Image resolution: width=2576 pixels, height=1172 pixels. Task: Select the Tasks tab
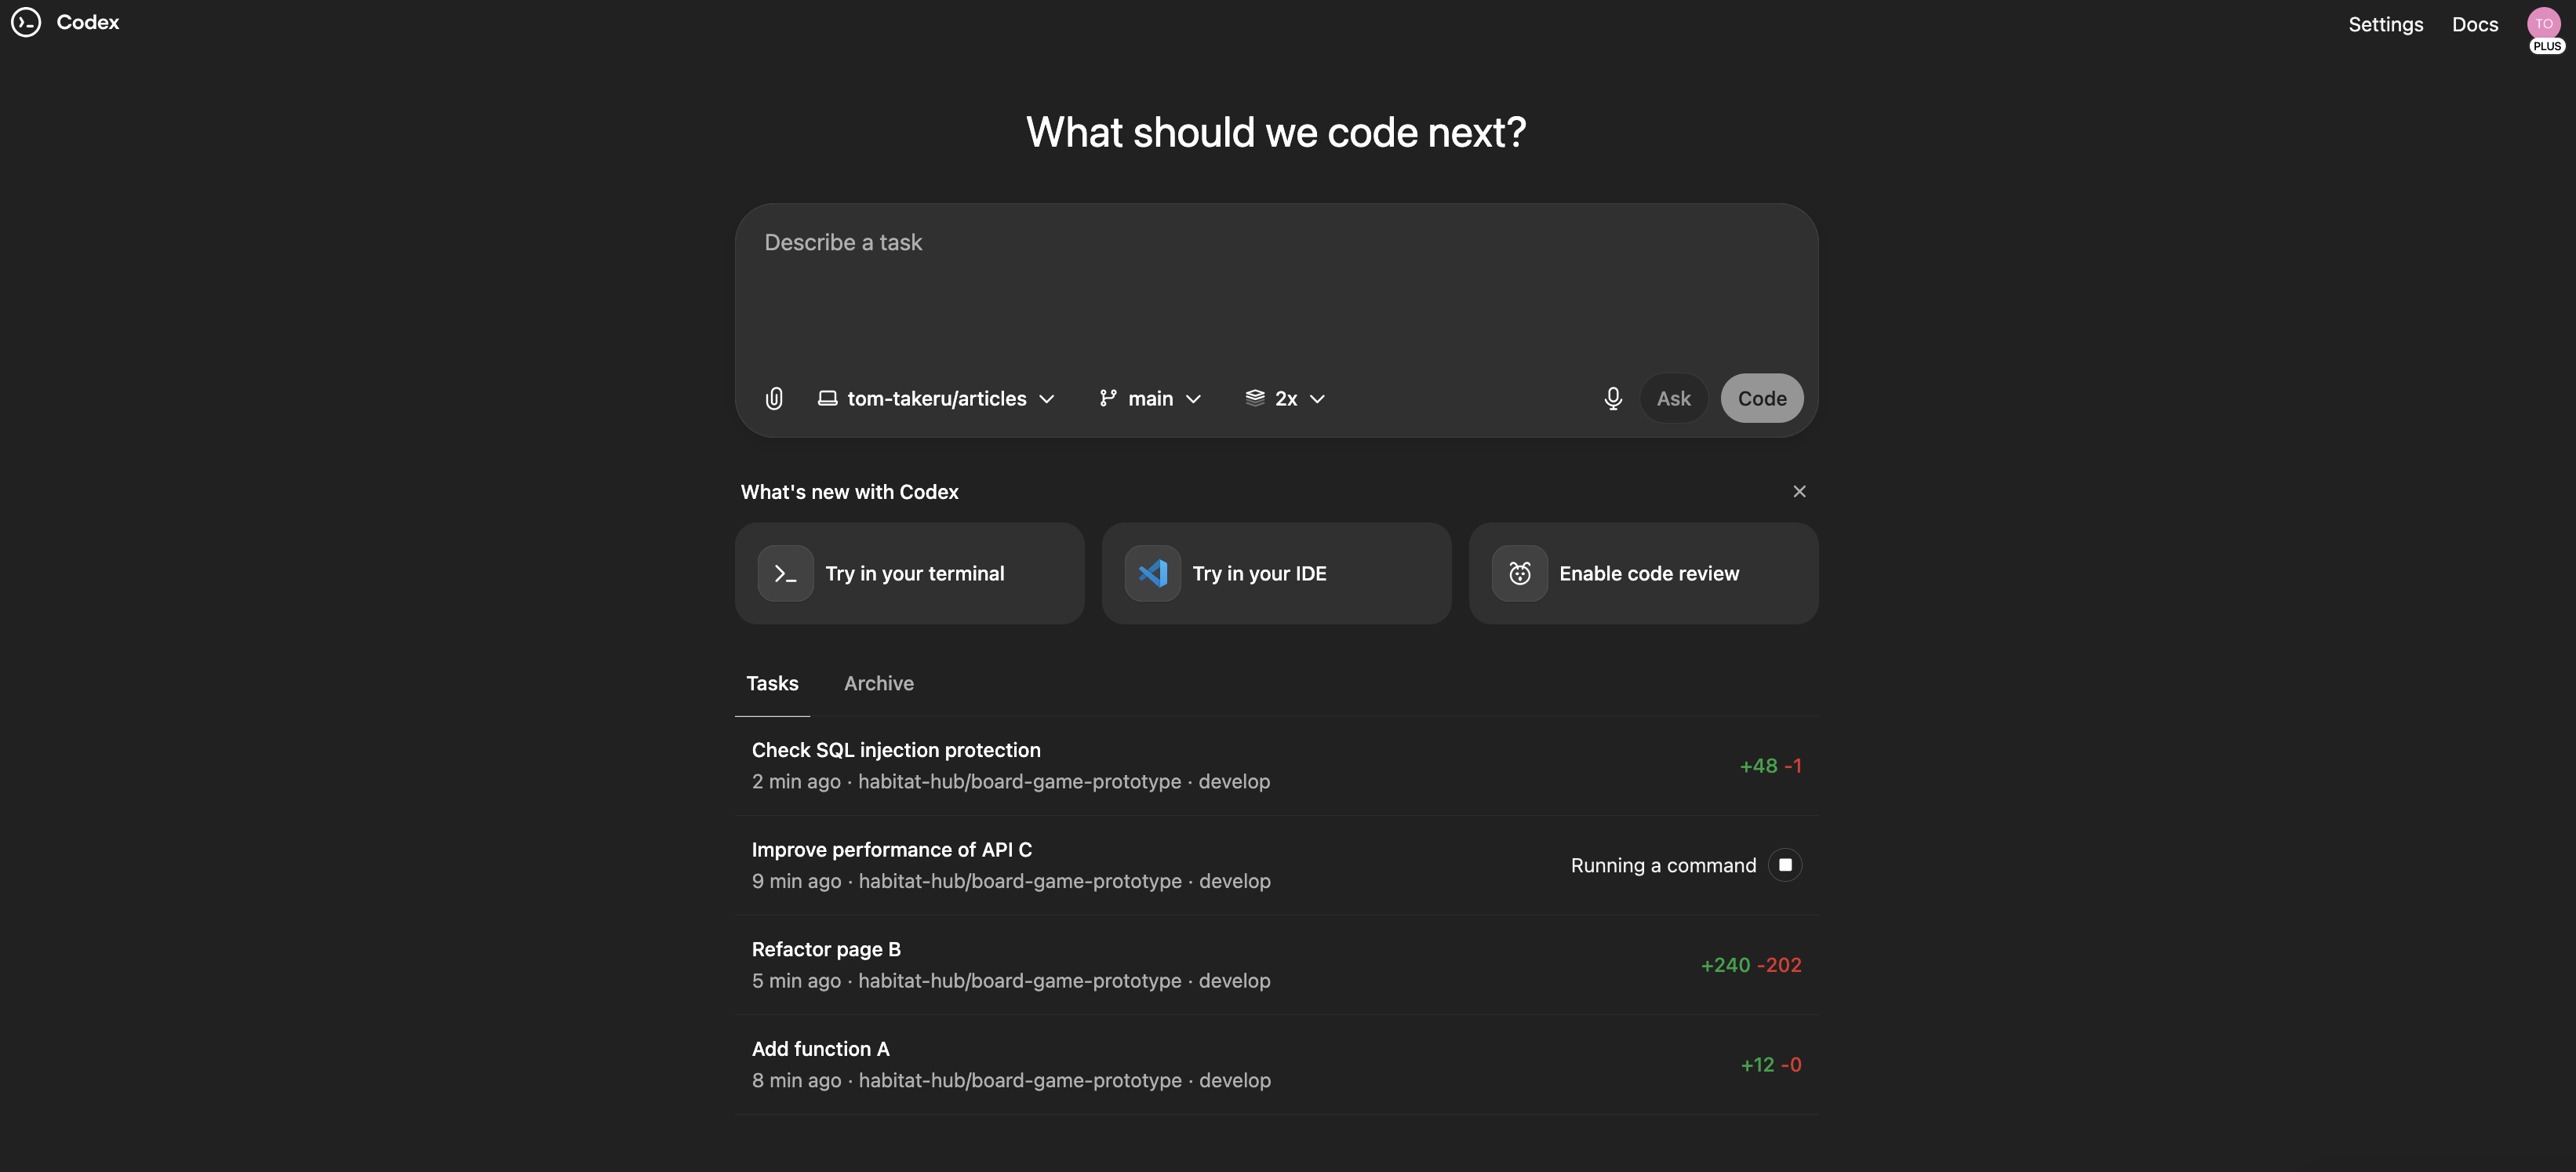pos(772,683)
